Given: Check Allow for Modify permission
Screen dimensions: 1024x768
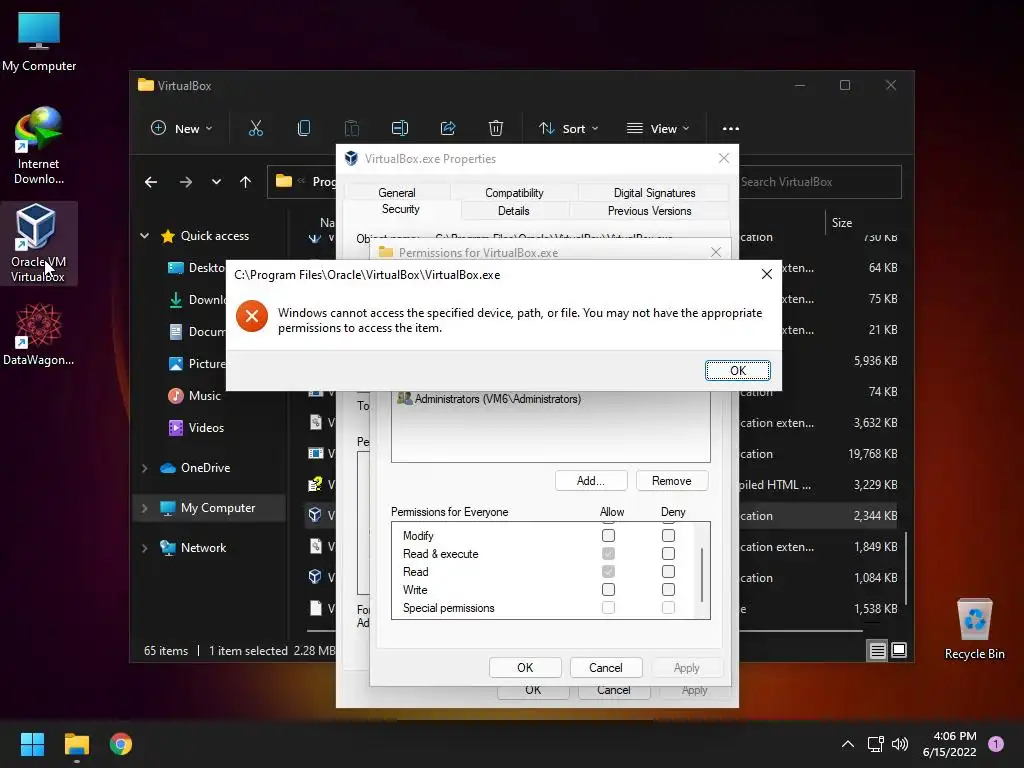Looking at the screenshot, I should pyautogui.click(x=608, y=536).
